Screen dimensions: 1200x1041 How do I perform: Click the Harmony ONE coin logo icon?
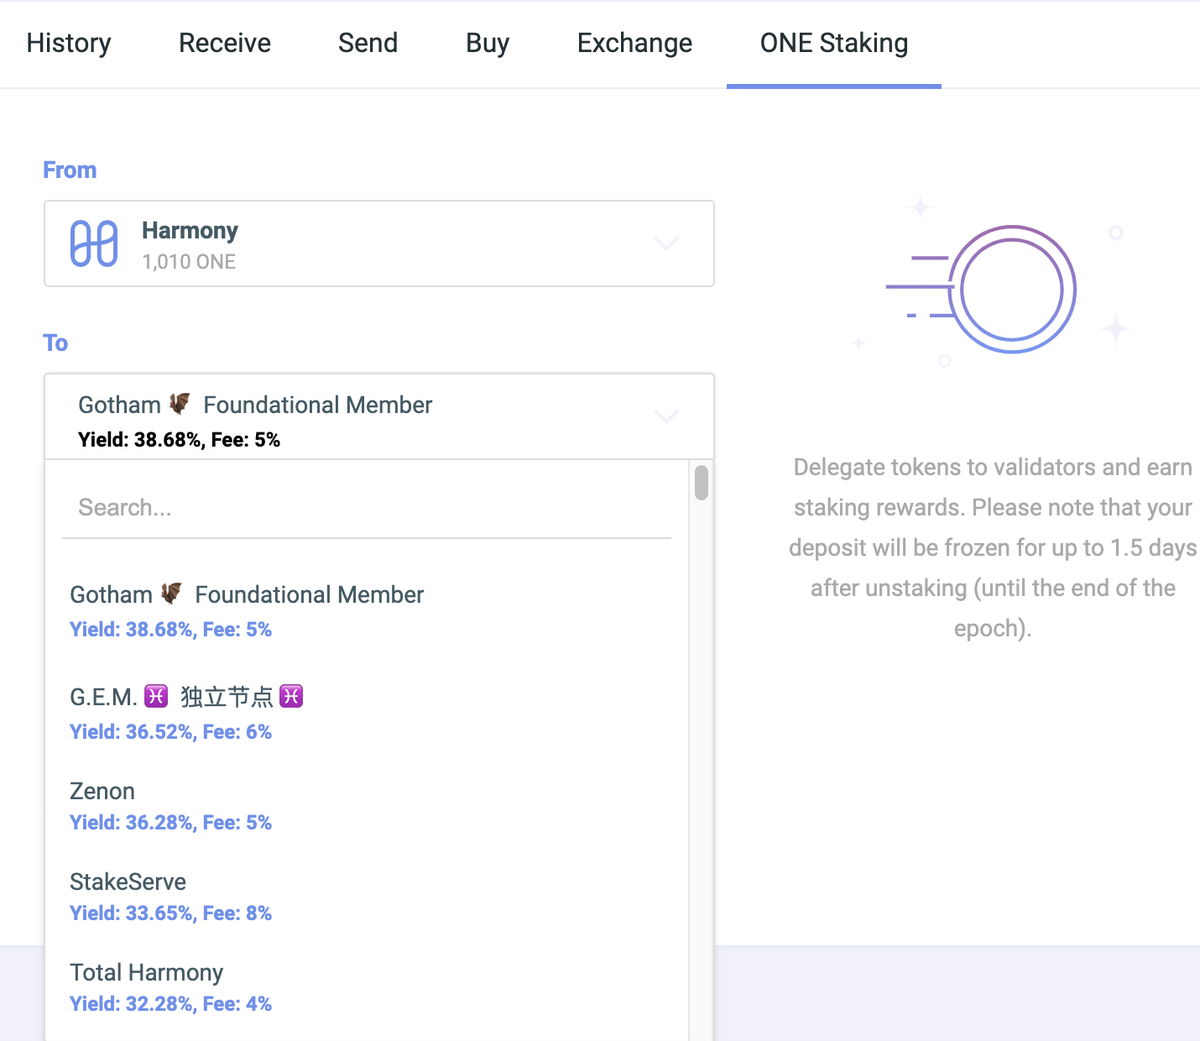(94, 244)
